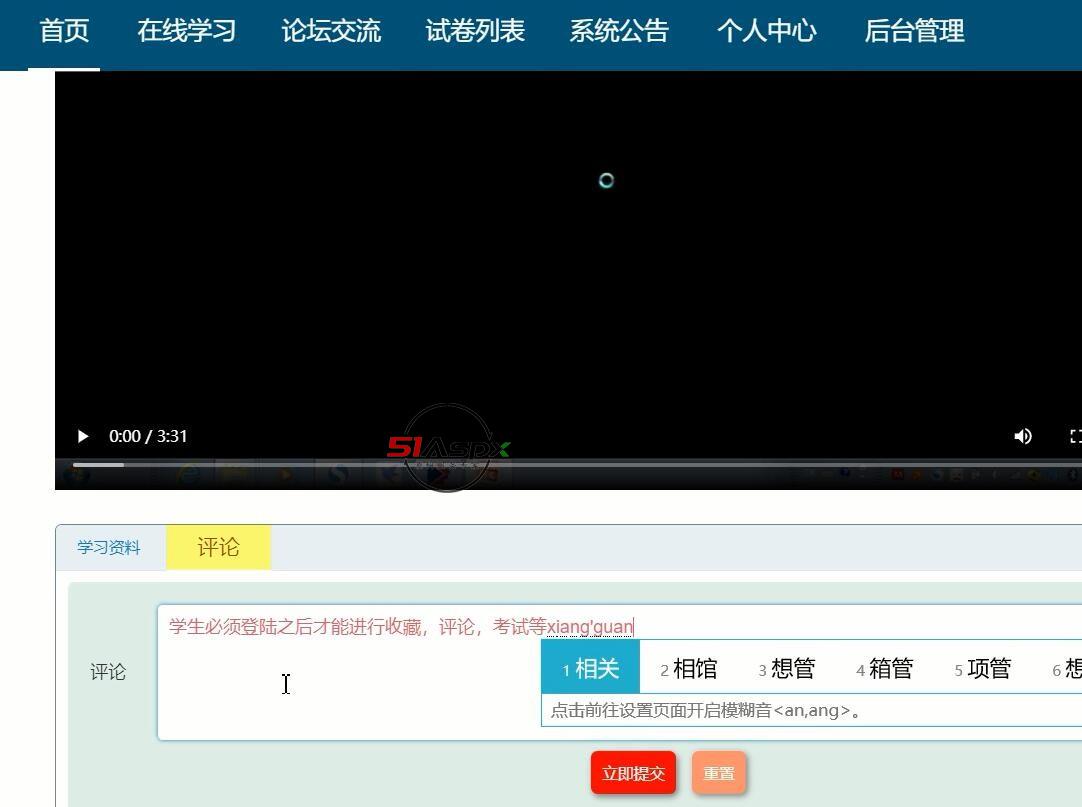Select the 评论 tab
The width and height of the screenshot is (1082, 807).
coord(218,547)
